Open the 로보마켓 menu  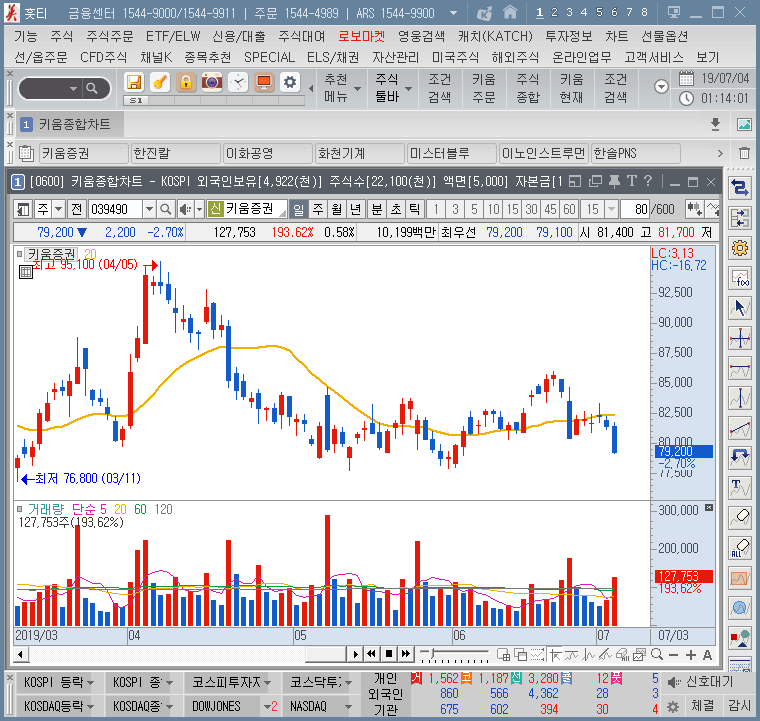(x=362, y=36)
